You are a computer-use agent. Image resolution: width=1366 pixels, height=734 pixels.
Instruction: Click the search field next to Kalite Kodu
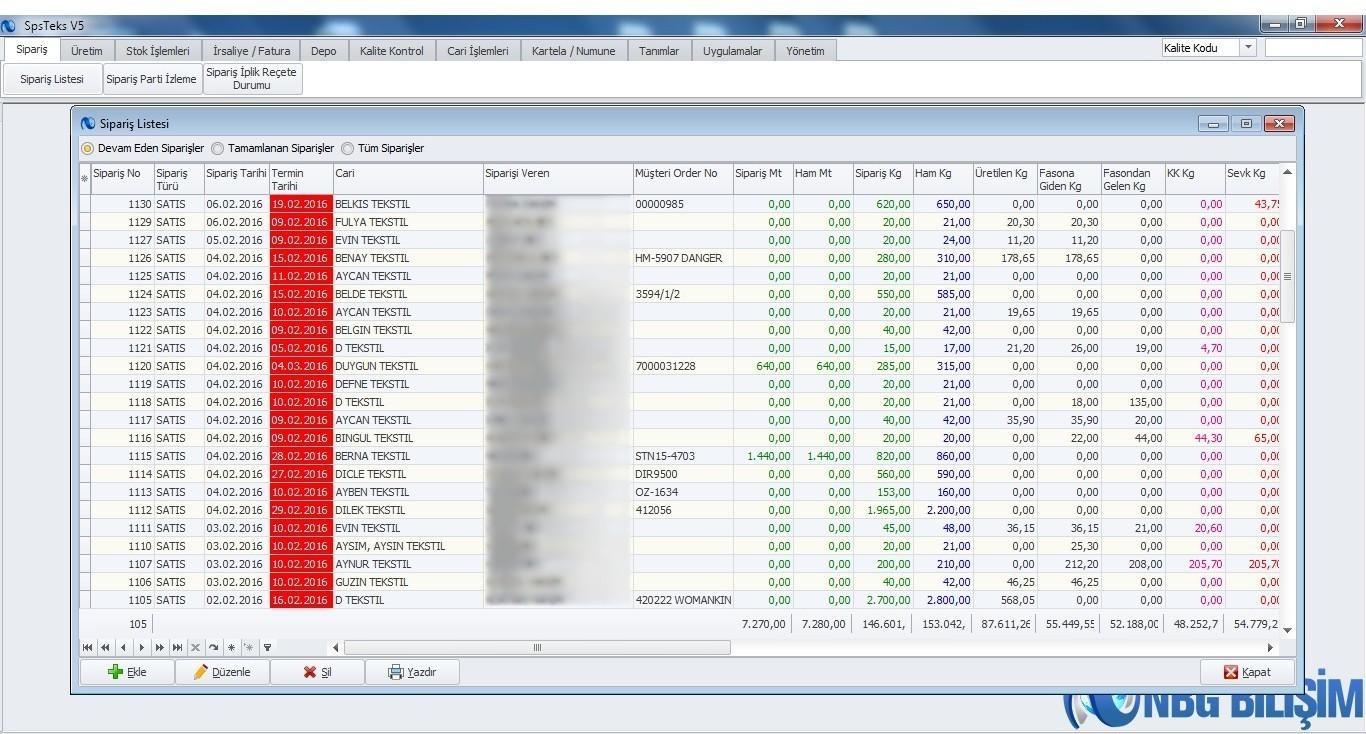pos(1313,48)
